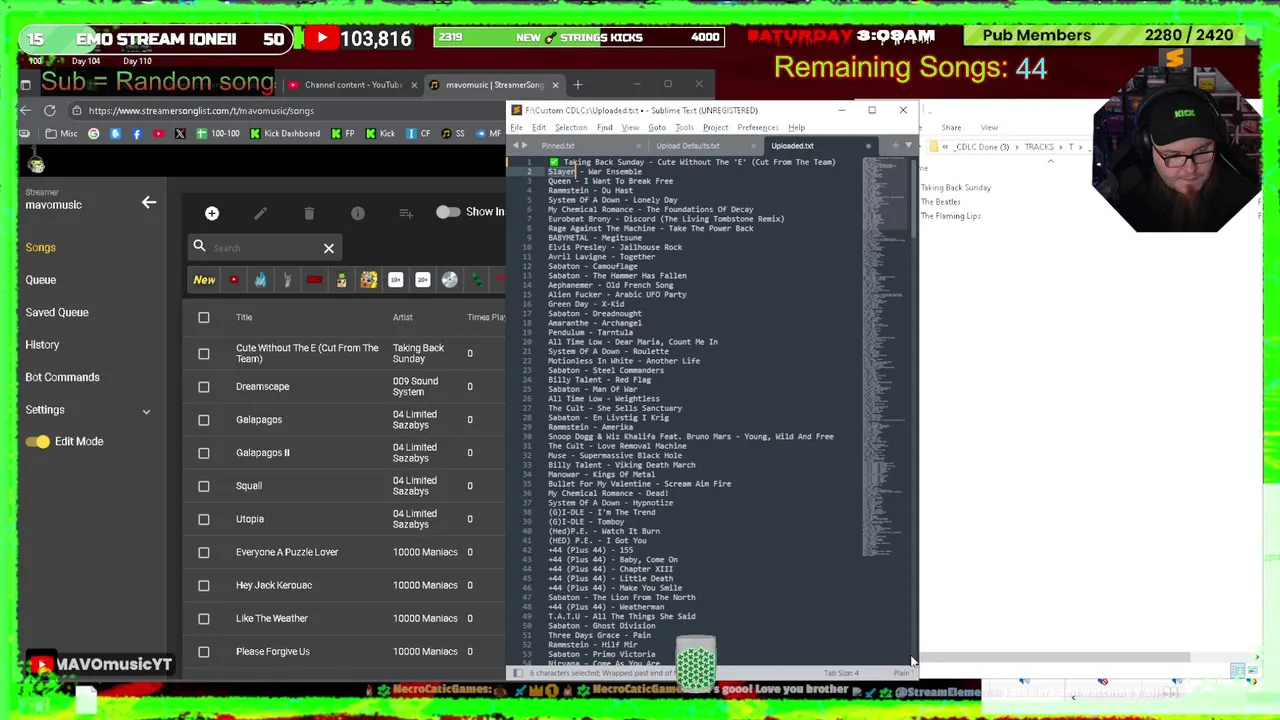Open the X (Twitter) bookmark icon
Screen dimensions: 1280x720
[180, 134]
